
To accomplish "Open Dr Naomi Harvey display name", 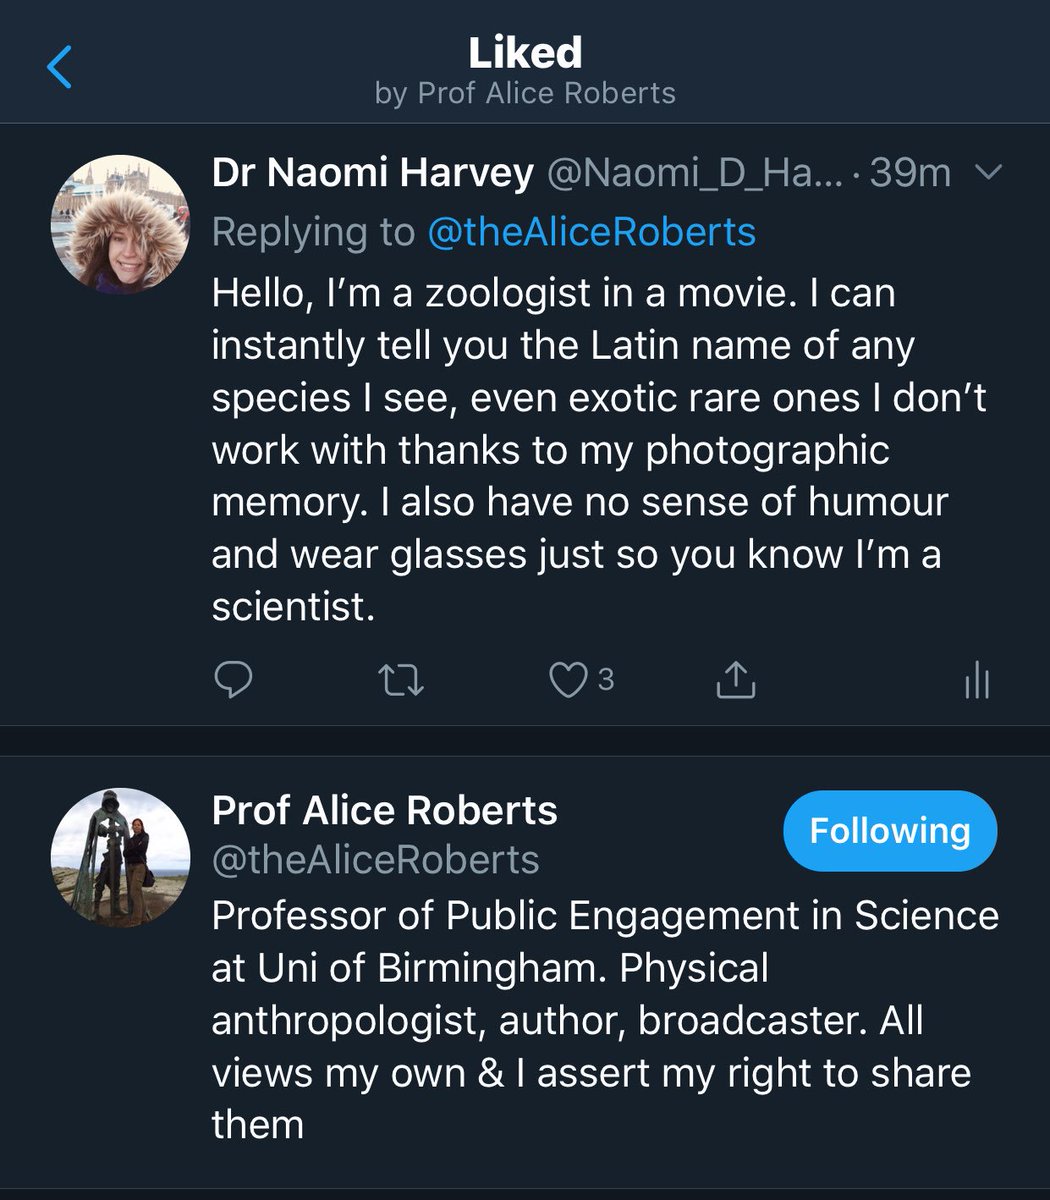I will 372,174.
